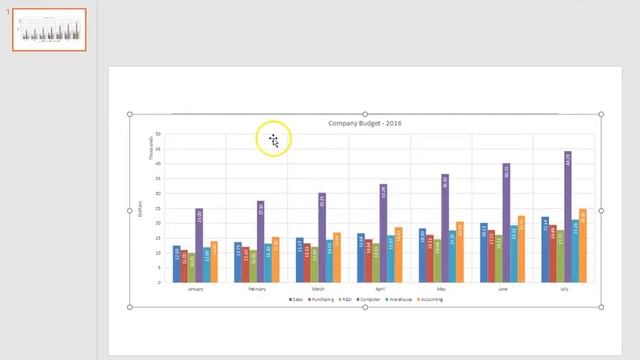
Task: Click the 'January' axis label
Action: (x=195, y=289)
